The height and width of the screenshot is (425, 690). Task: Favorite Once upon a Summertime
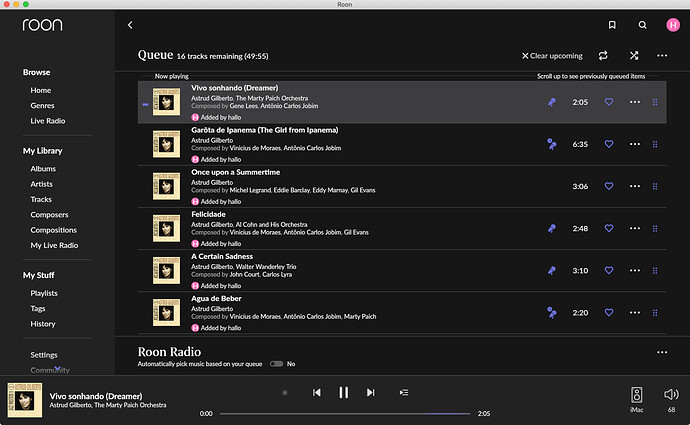[x=609, y=186]
